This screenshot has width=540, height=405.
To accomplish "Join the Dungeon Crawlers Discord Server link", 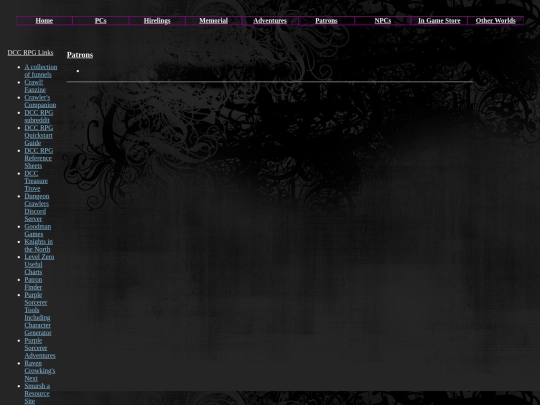I will point(37,207).
